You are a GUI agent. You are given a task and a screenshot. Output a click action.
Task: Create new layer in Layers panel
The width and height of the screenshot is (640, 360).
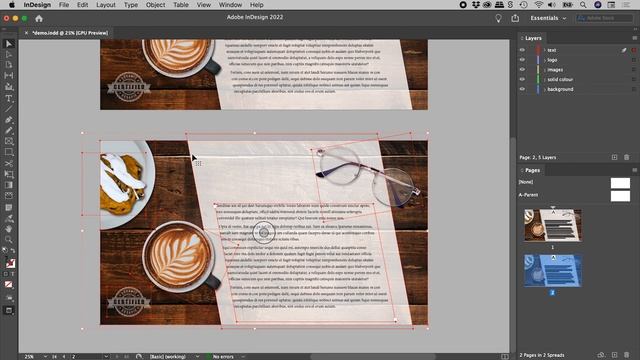click(x=614, y=157)
